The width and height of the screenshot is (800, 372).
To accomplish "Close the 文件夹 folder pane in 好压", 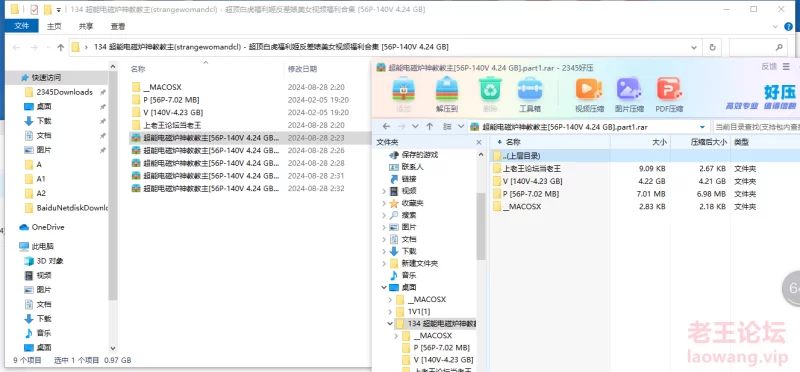I will [x=479, y=142].
